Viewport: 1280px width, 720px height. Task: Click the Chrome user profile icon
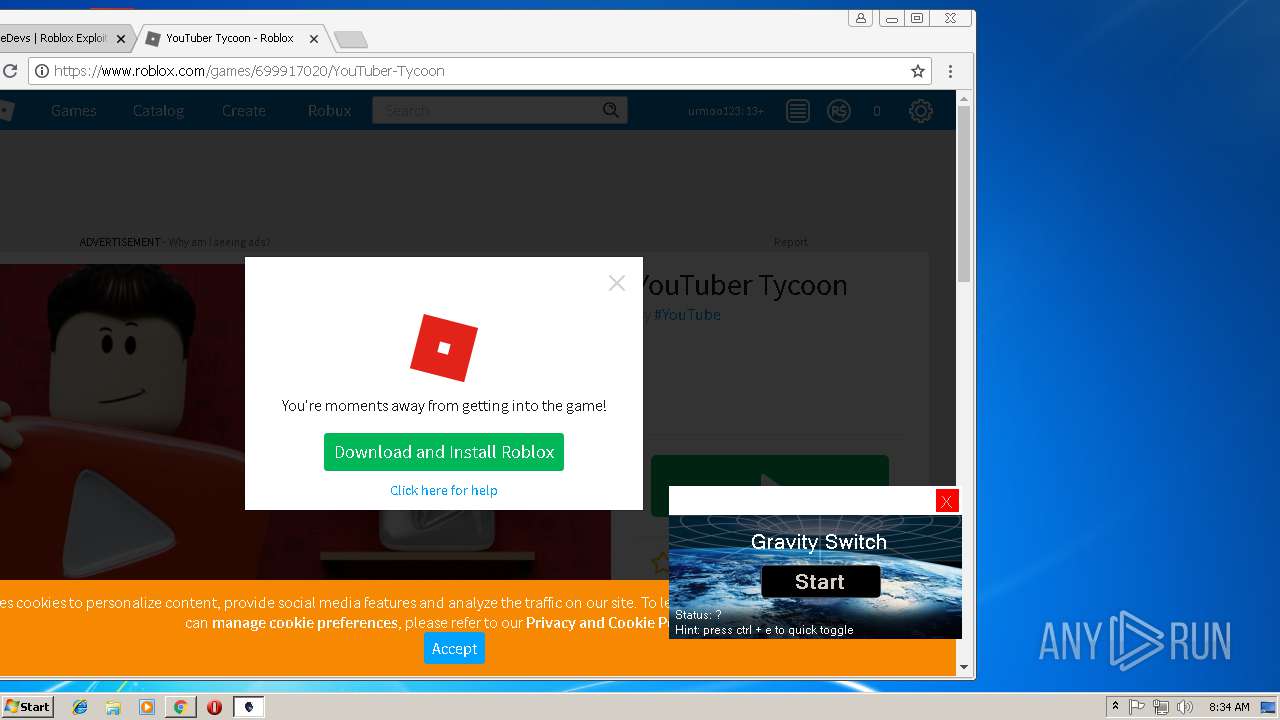coord(860,18)
